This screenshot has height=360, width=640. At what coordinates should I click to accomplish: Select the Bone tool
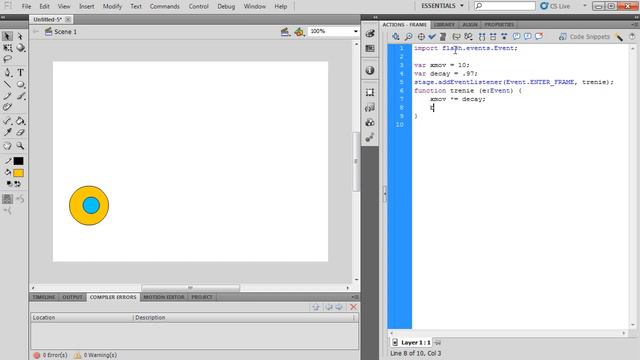[7, 121]
